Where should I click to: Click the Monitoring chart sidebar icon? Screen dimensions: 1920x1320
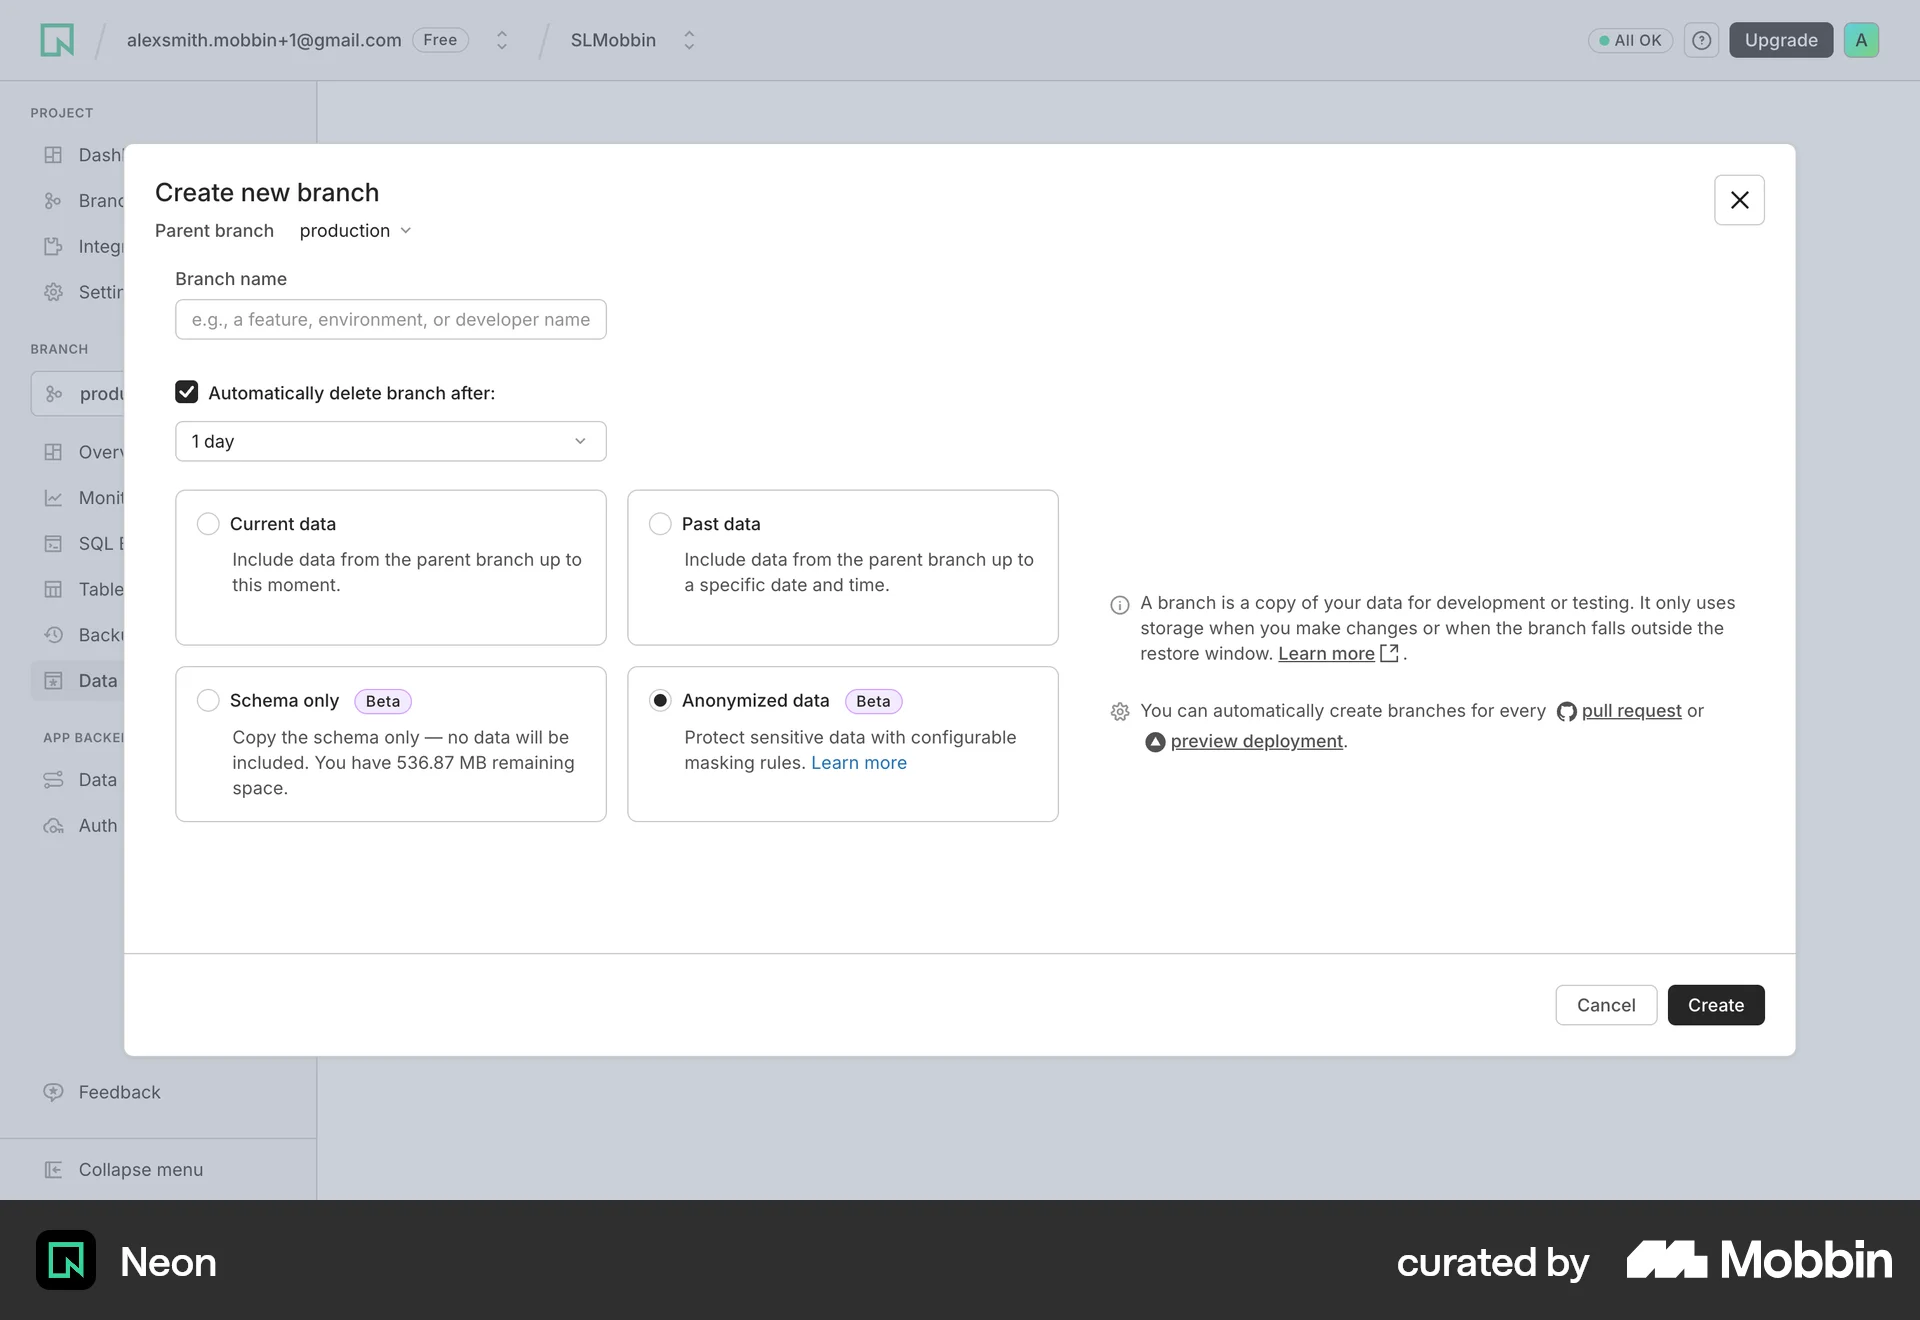click(x=53, y=498)
